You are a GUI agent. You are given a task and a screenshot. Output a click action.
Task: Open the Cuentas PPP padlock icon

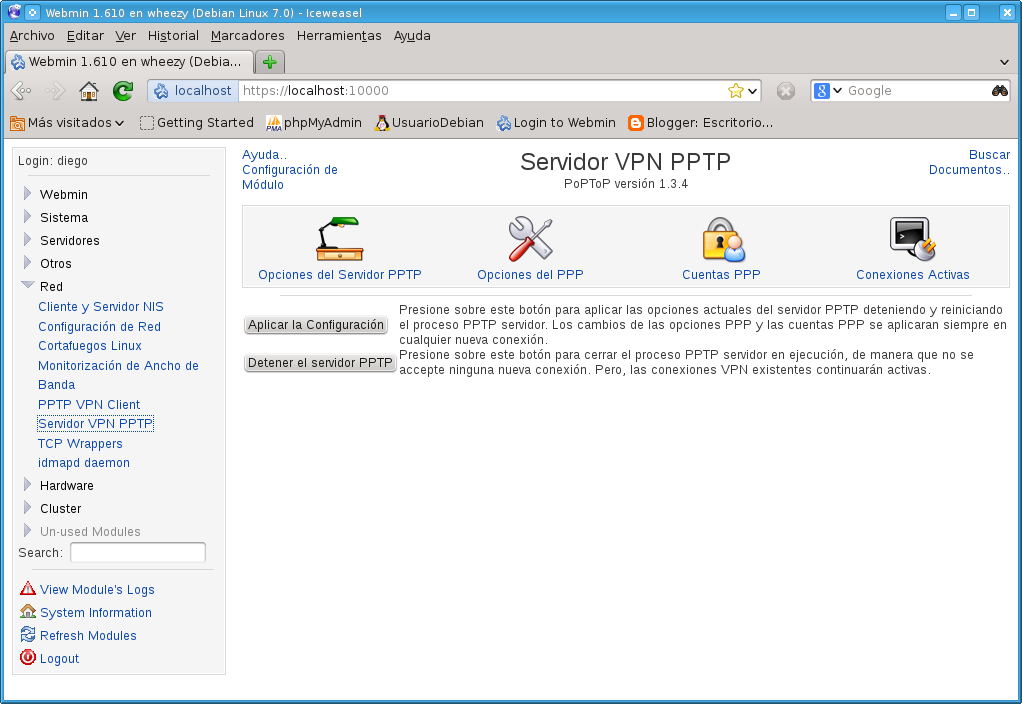click(723, 239)
